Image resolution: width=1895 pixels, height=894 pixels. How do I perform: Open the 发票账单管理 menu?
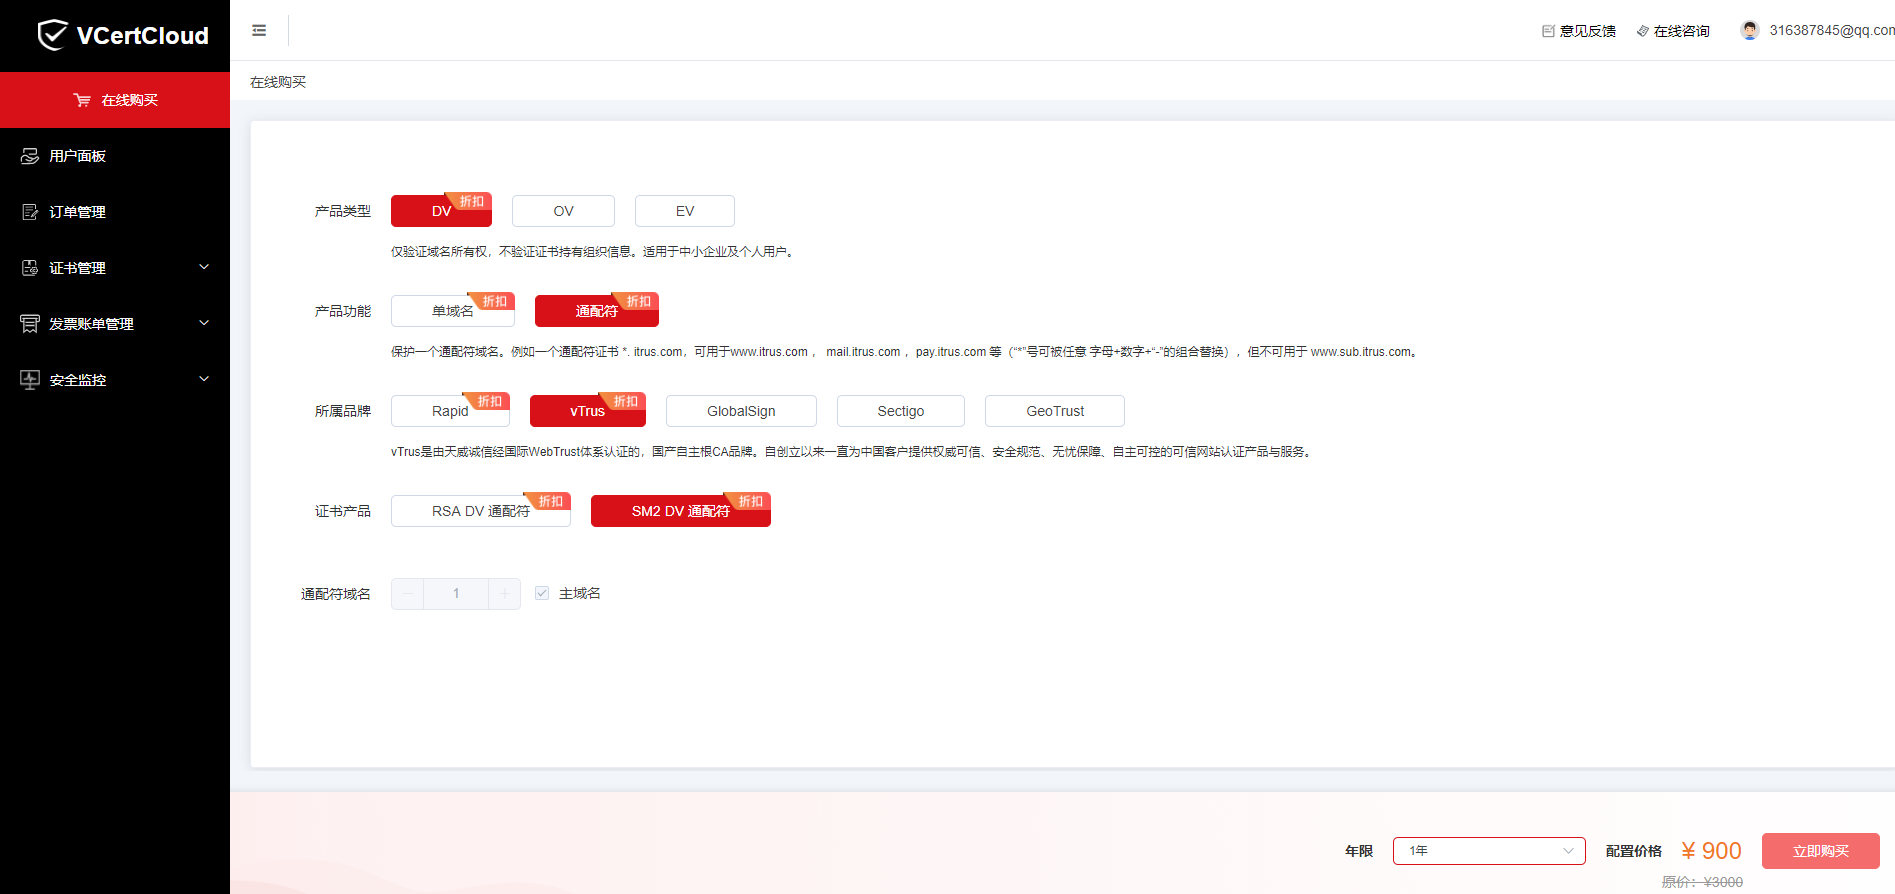click(115, 324)
